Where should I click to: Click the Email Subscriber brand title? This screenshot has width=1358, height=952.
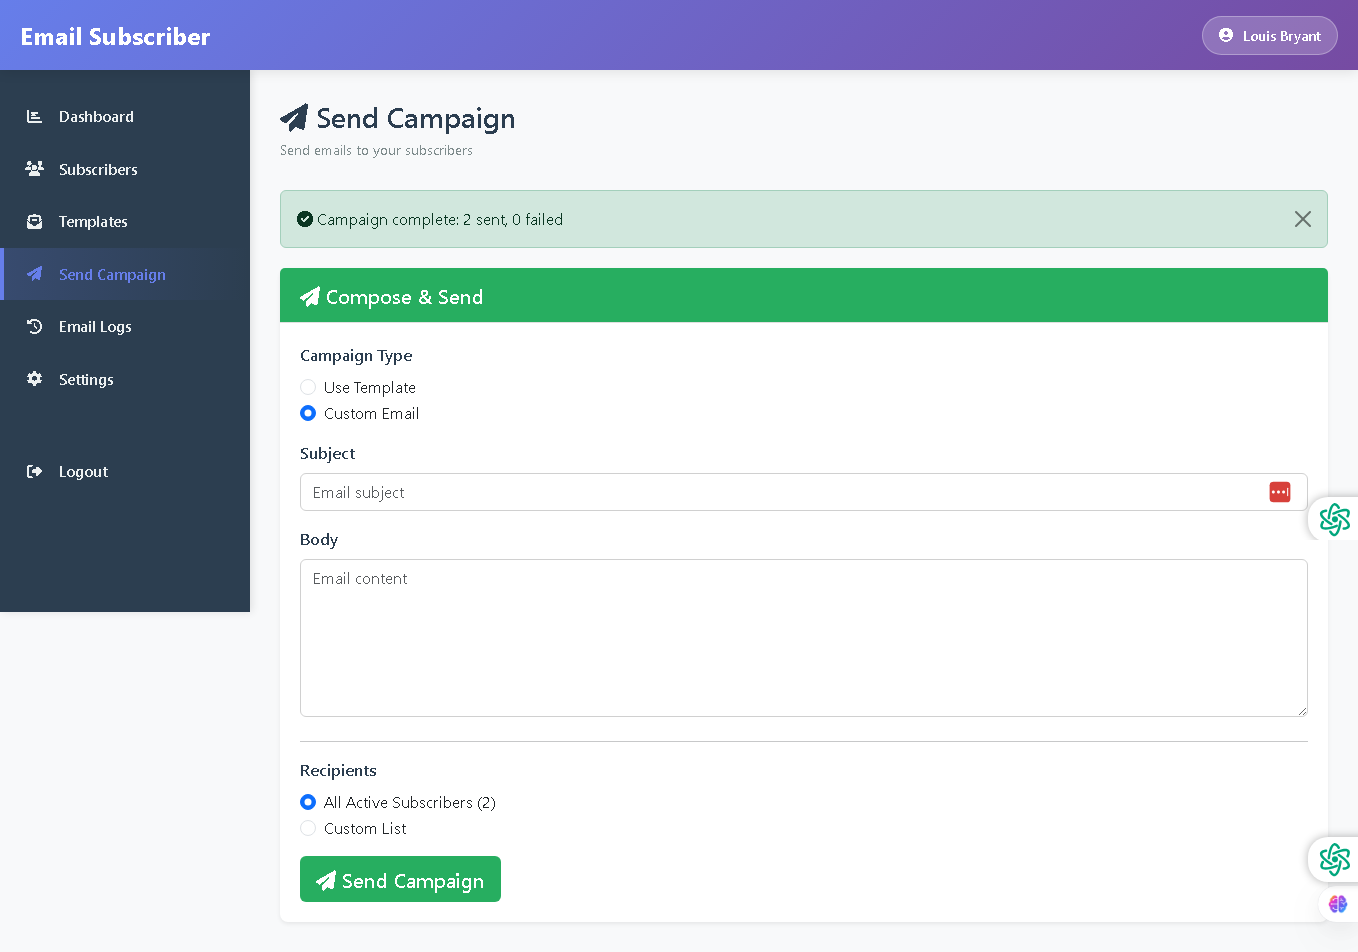tap(115, 37)
